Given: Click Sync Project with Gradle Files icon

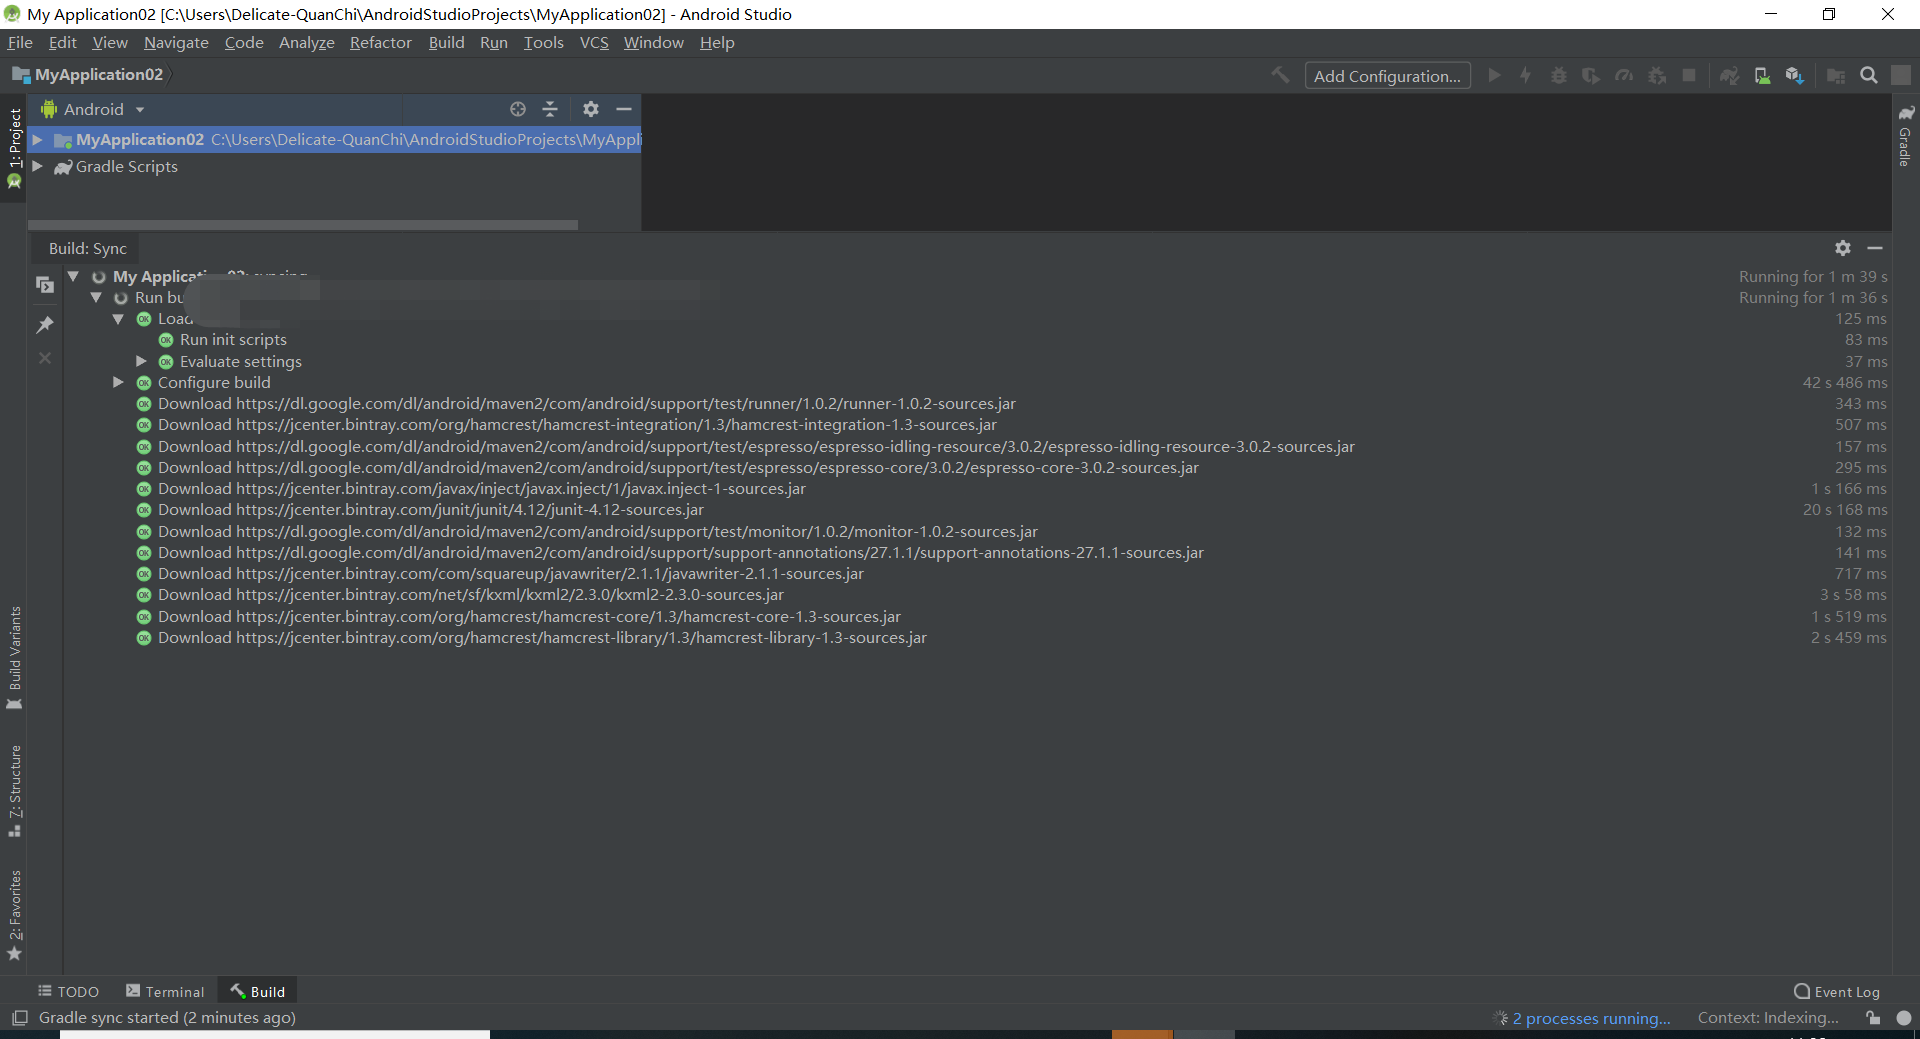Looking at the screenshot, I should [x=1729, y=75].
